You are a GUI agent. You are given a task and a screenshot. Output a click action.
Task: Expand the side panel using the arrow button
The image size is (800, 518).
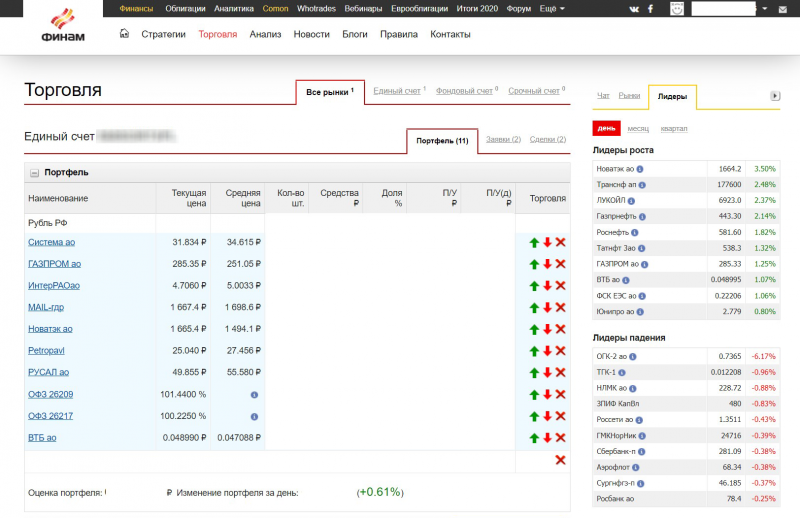point(774,96)
